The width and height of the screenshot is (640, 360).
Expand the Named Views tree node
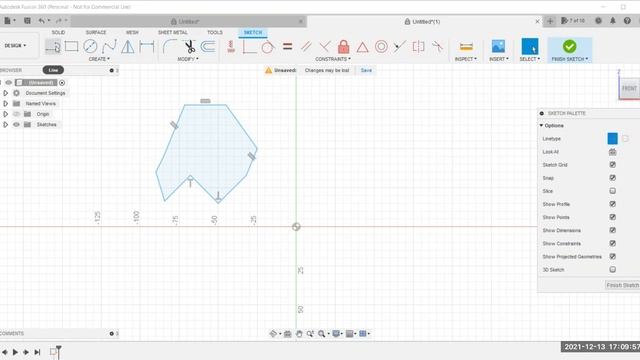pyautogui.click(x=5, y=104)
